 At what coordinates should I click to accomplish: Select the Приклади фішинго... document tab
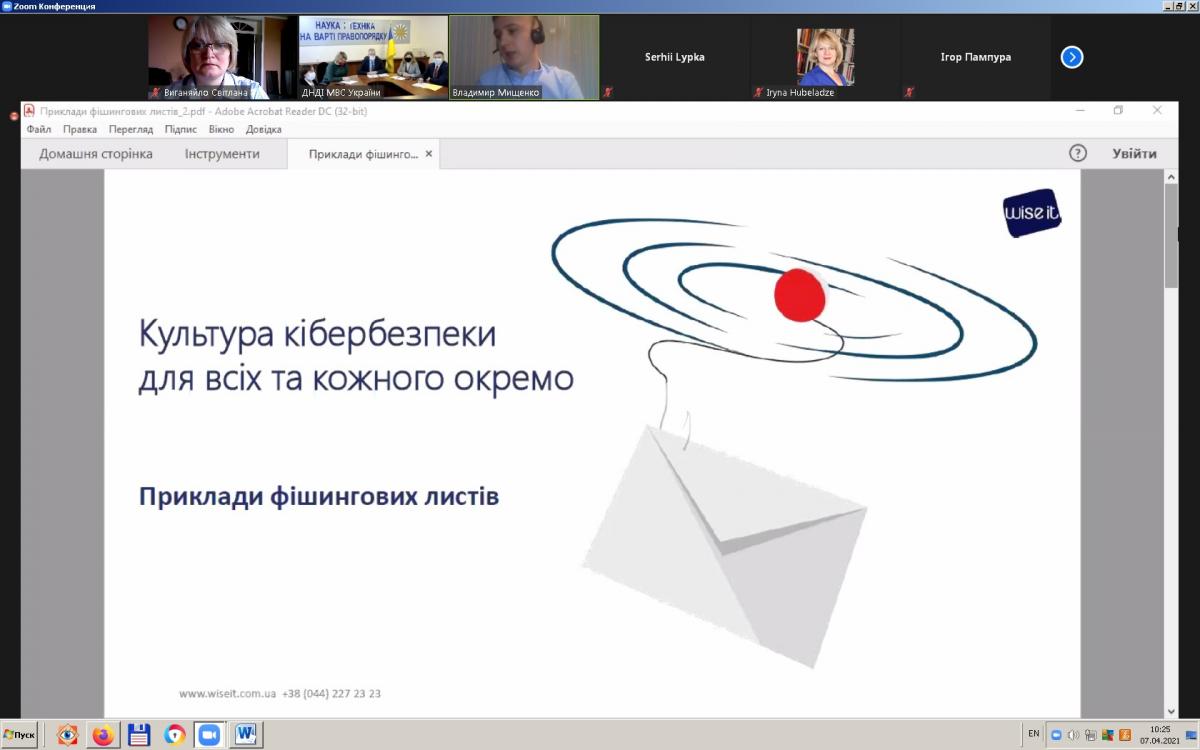click(x=363, y=154)
